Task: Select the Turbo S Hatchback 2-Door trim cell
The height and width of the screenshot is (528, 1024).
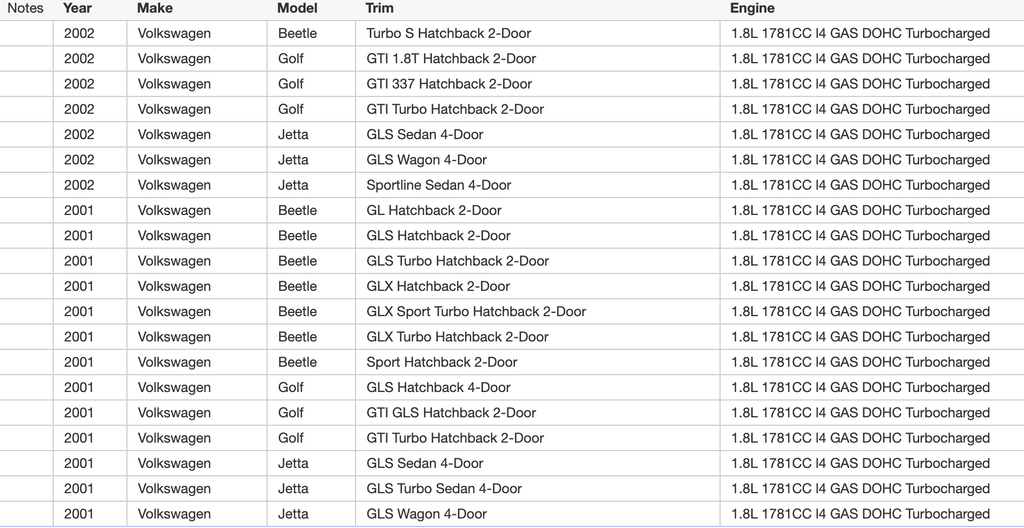Action: point(449,33)
